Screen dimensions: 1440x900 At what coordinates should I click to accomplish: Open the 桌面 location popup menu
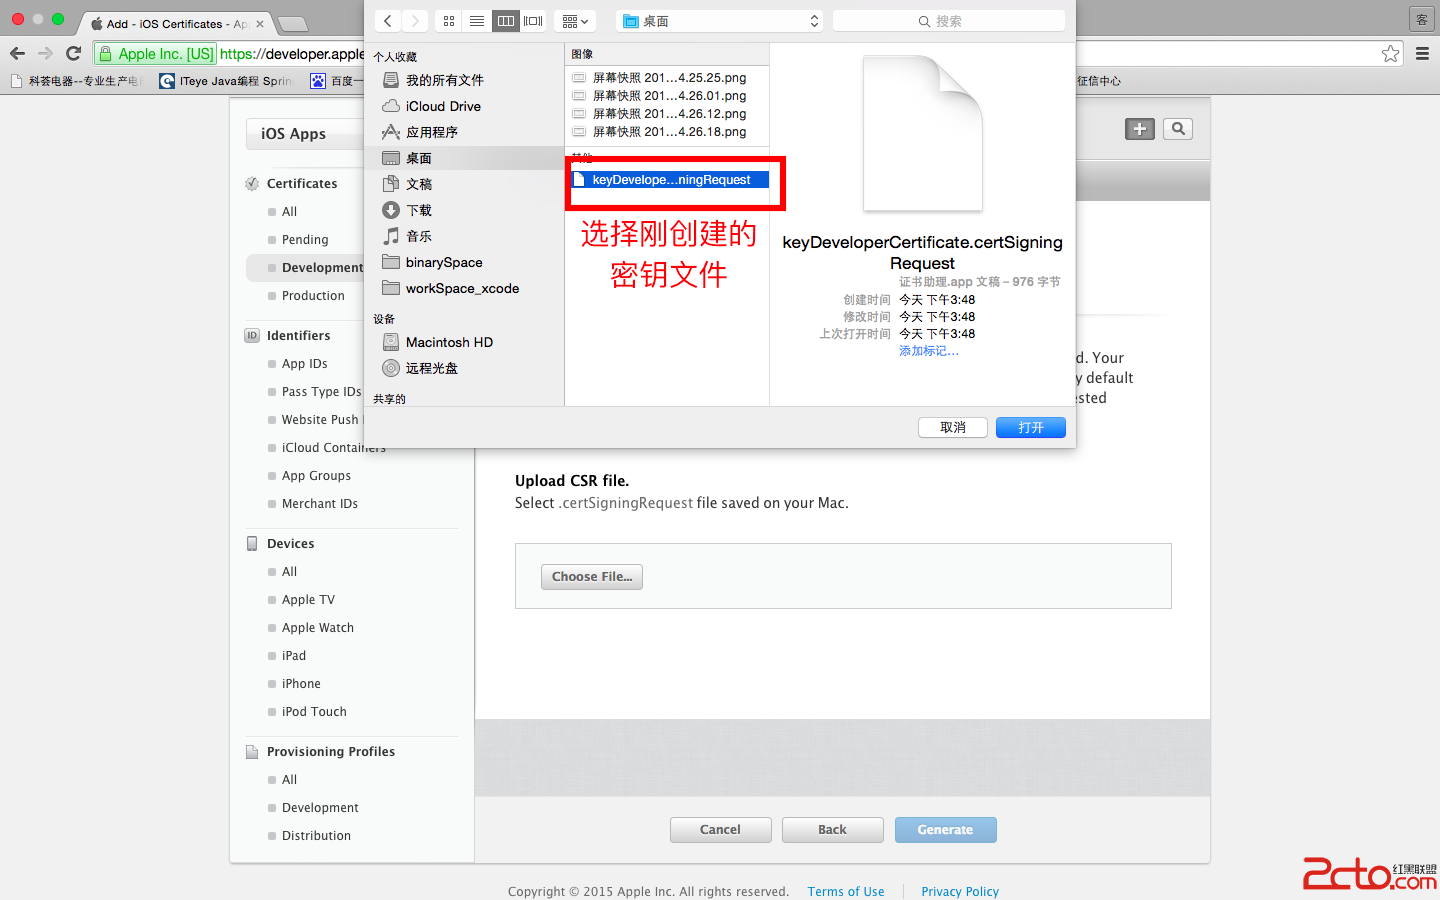[720, 21]
